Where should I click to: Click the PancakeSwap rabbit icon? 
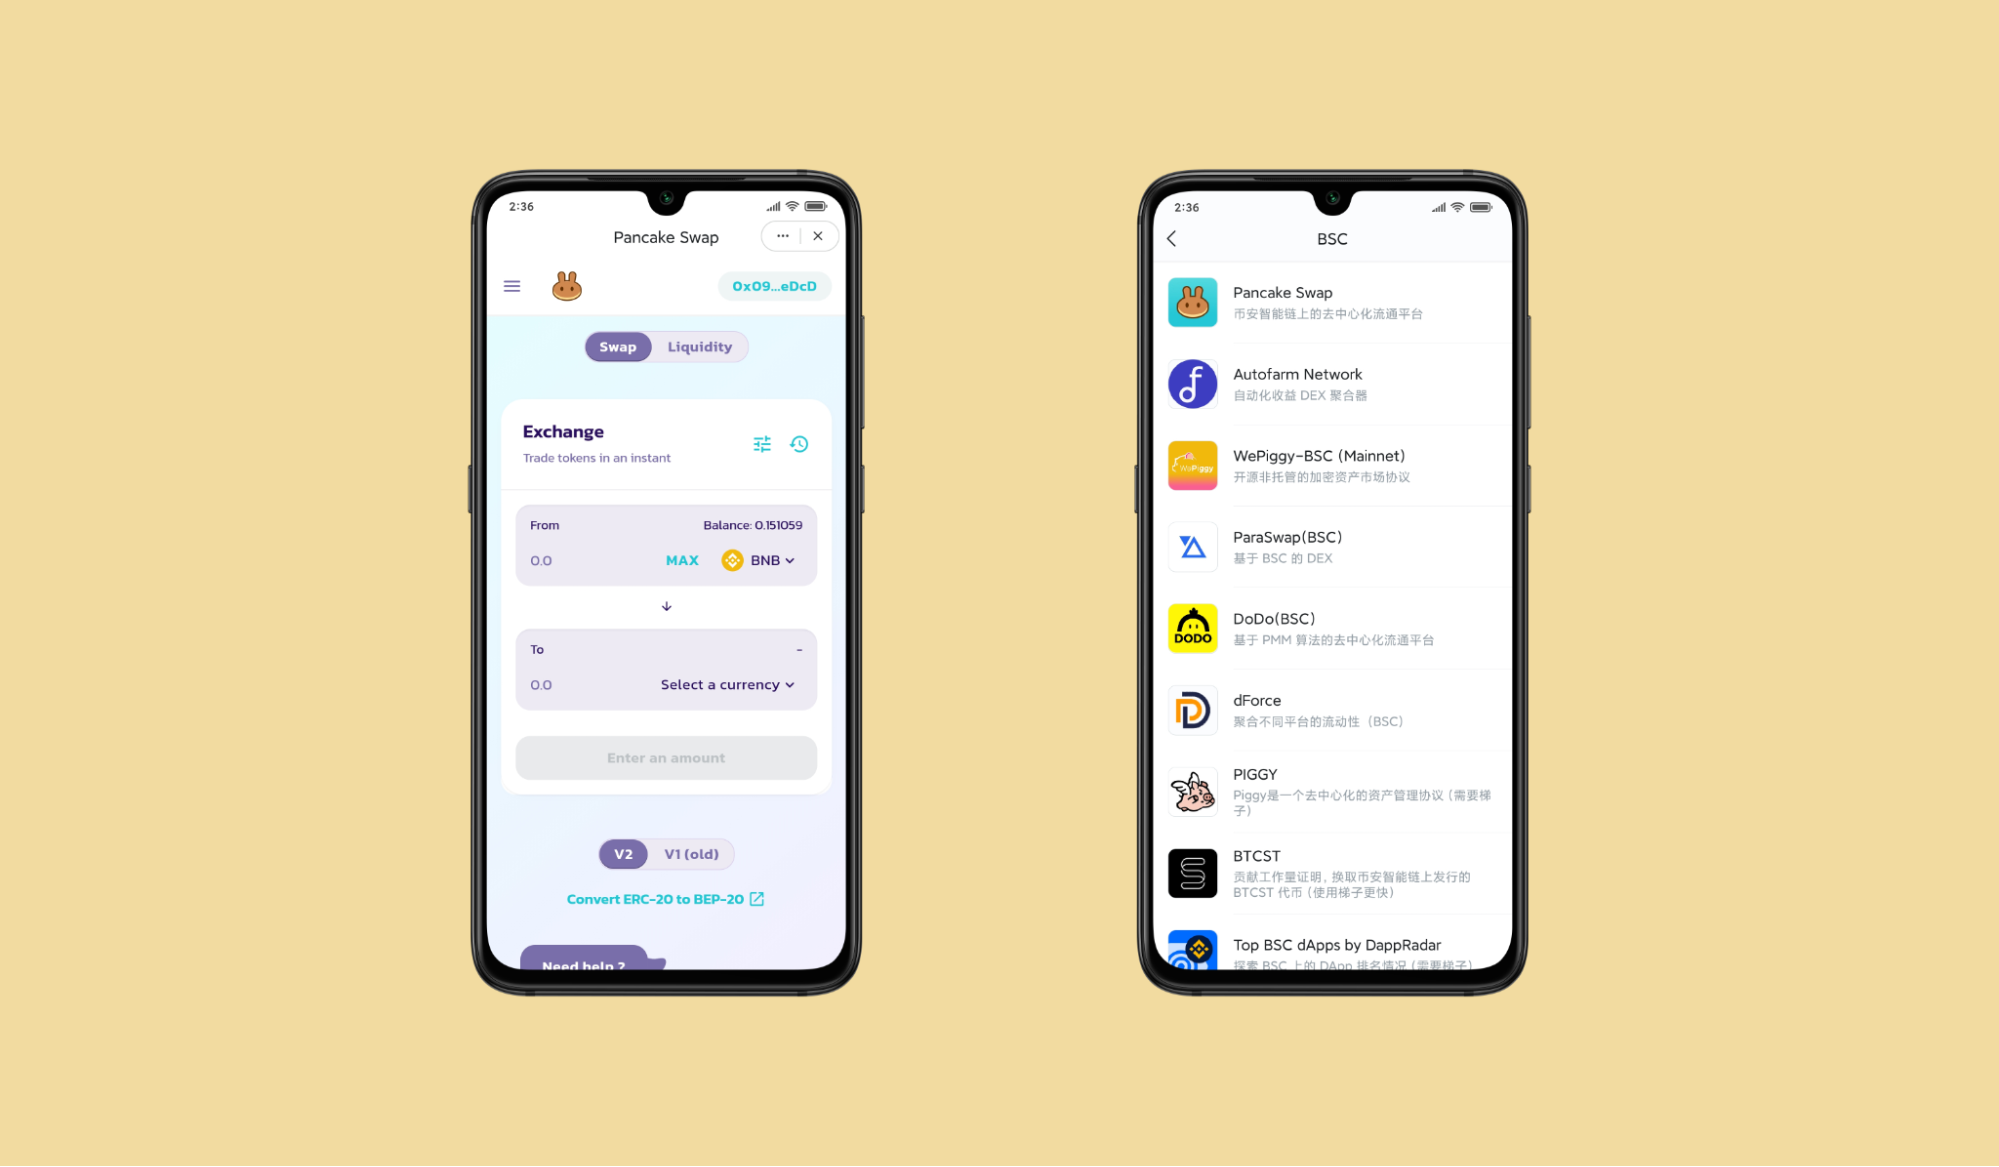pyautogui.click(x=564, y=285)
